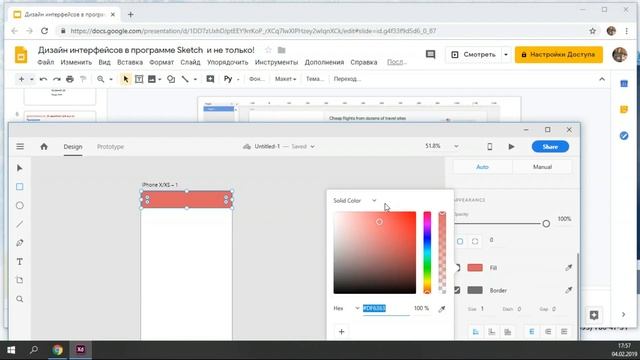Open the Инструменты menu
This screenshot has width=640, height=360.
(x=276, y=62)
